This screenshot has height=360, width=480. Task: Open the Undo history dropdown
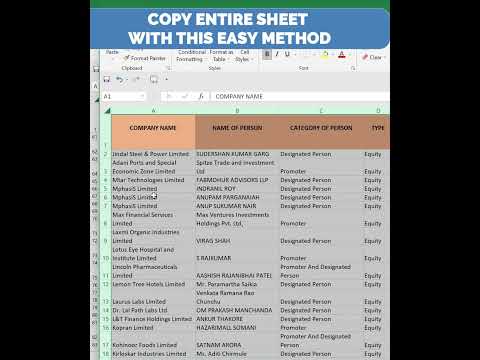click(x=127, y=80)
